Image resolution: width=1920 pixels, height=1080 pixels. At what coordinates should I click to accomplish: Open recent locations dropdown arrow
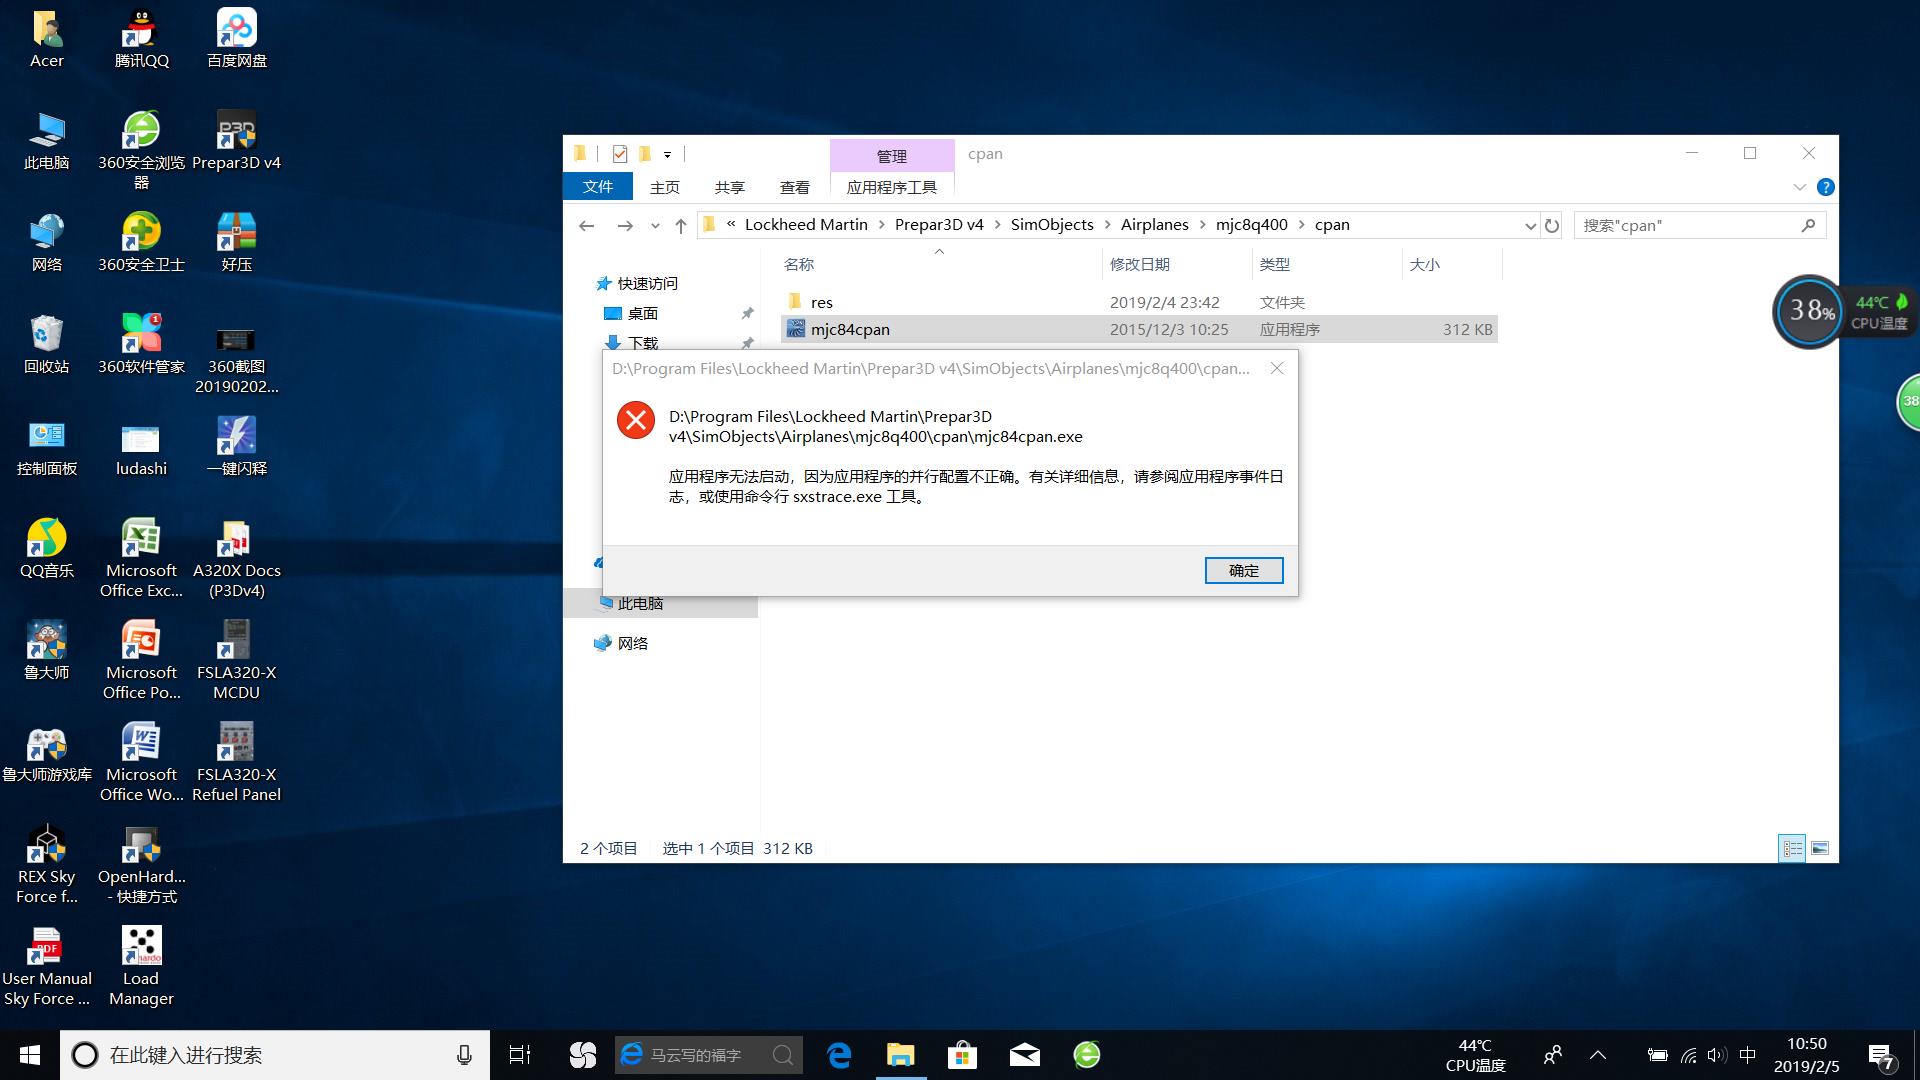pyautogui.click(x=655, y=226)
